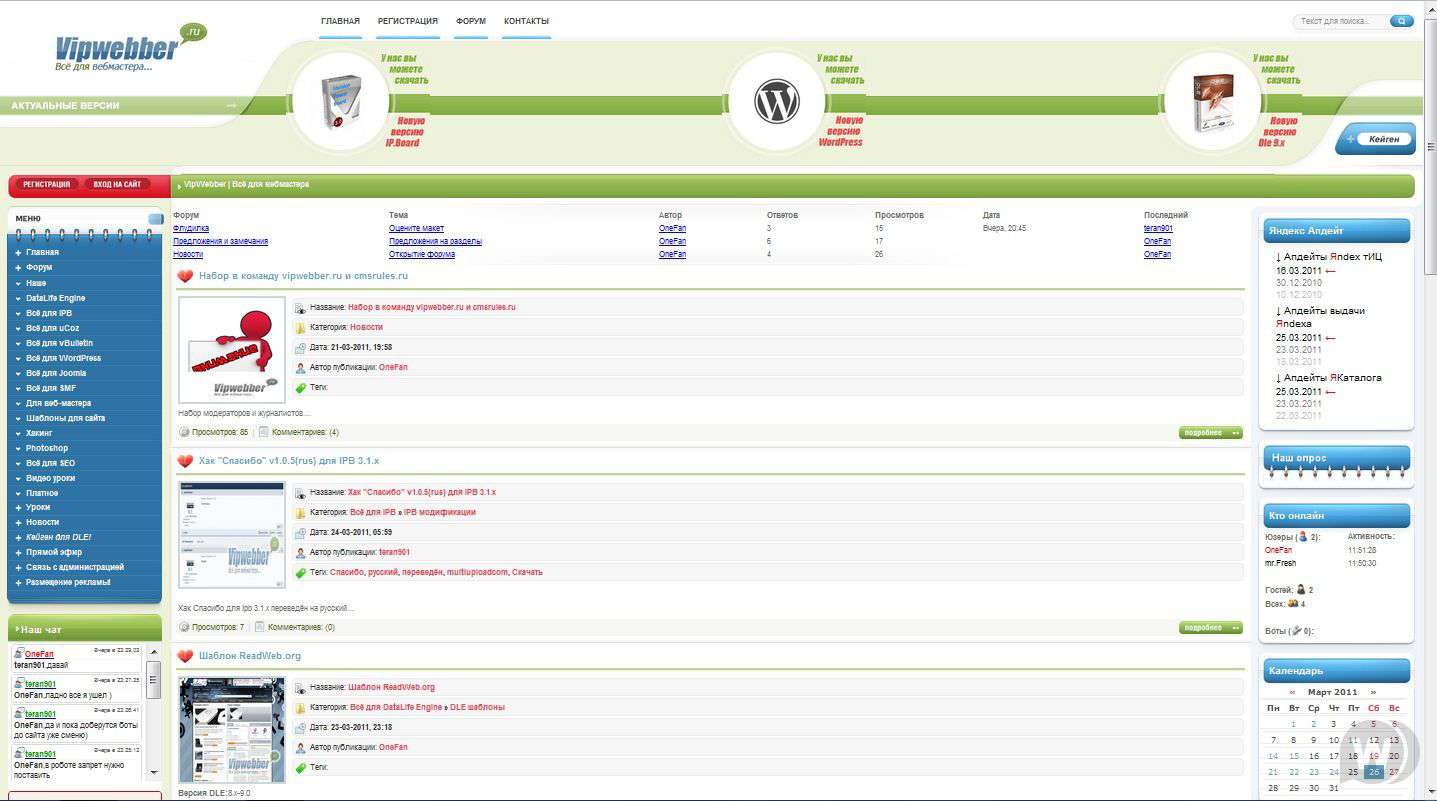
Task: Open the DLE 9.x box image
Action: pos(1213,103)
